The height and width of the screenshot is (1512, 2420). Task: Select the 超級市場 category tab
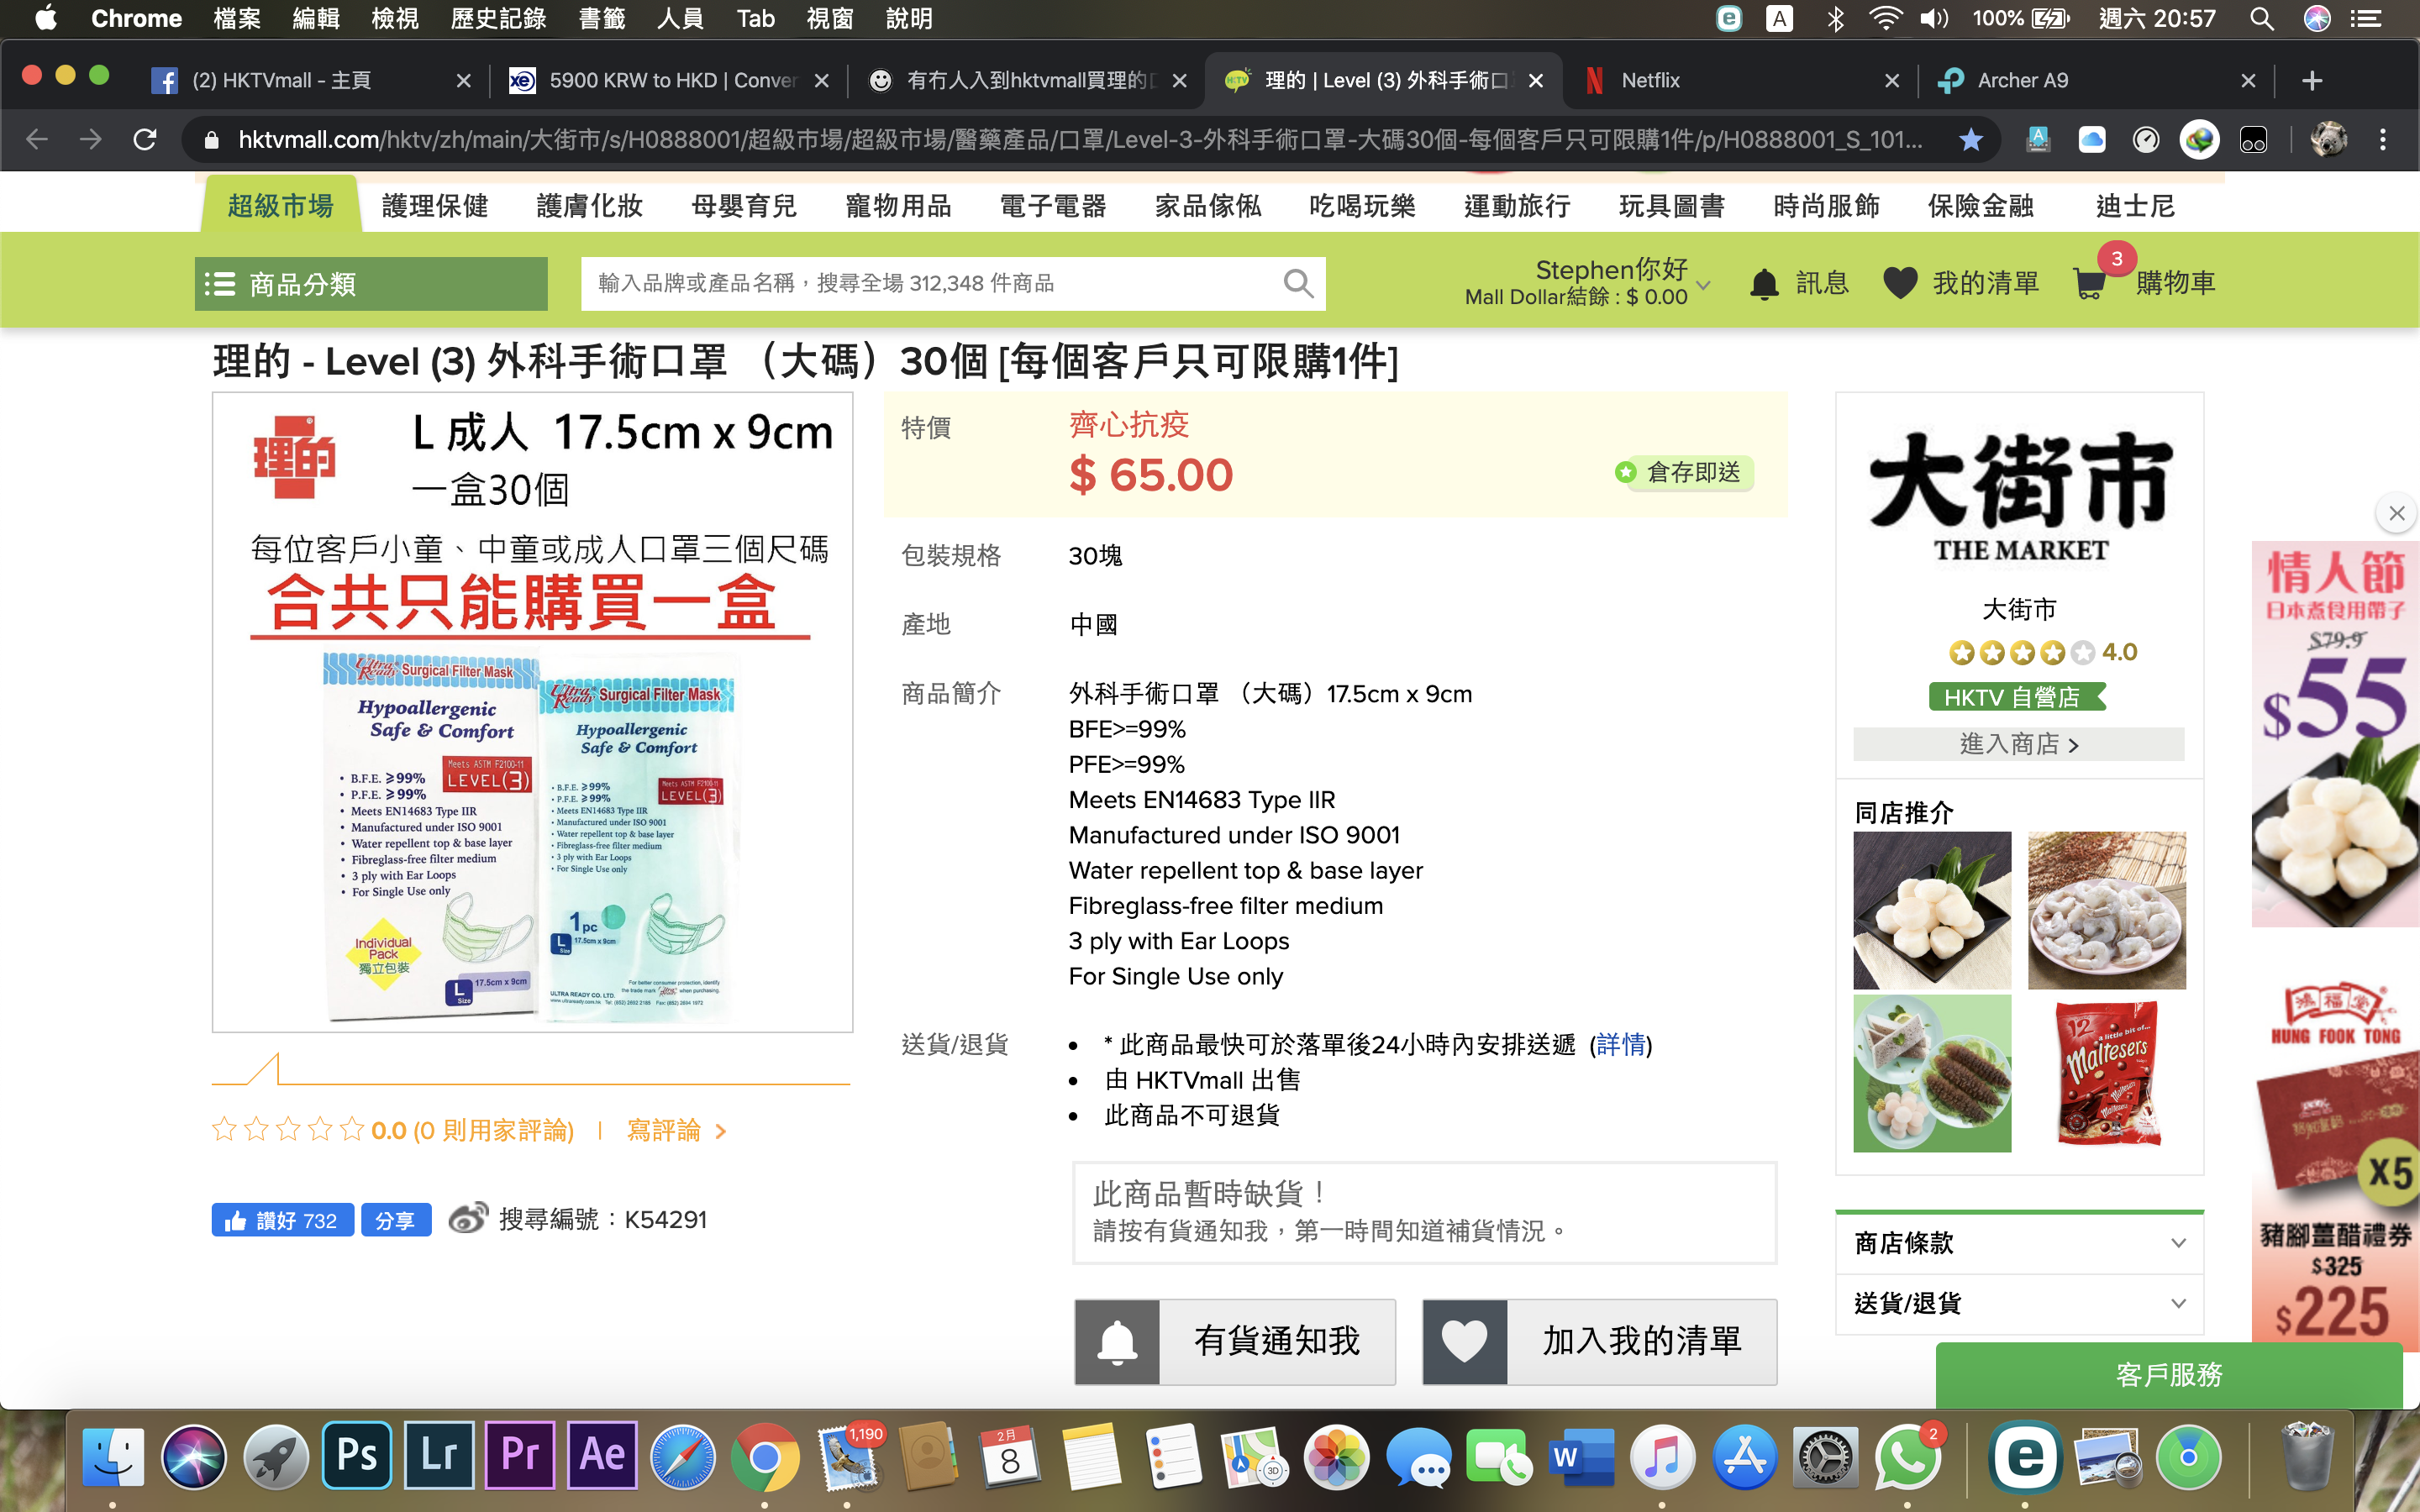click(x=280, y=206)
